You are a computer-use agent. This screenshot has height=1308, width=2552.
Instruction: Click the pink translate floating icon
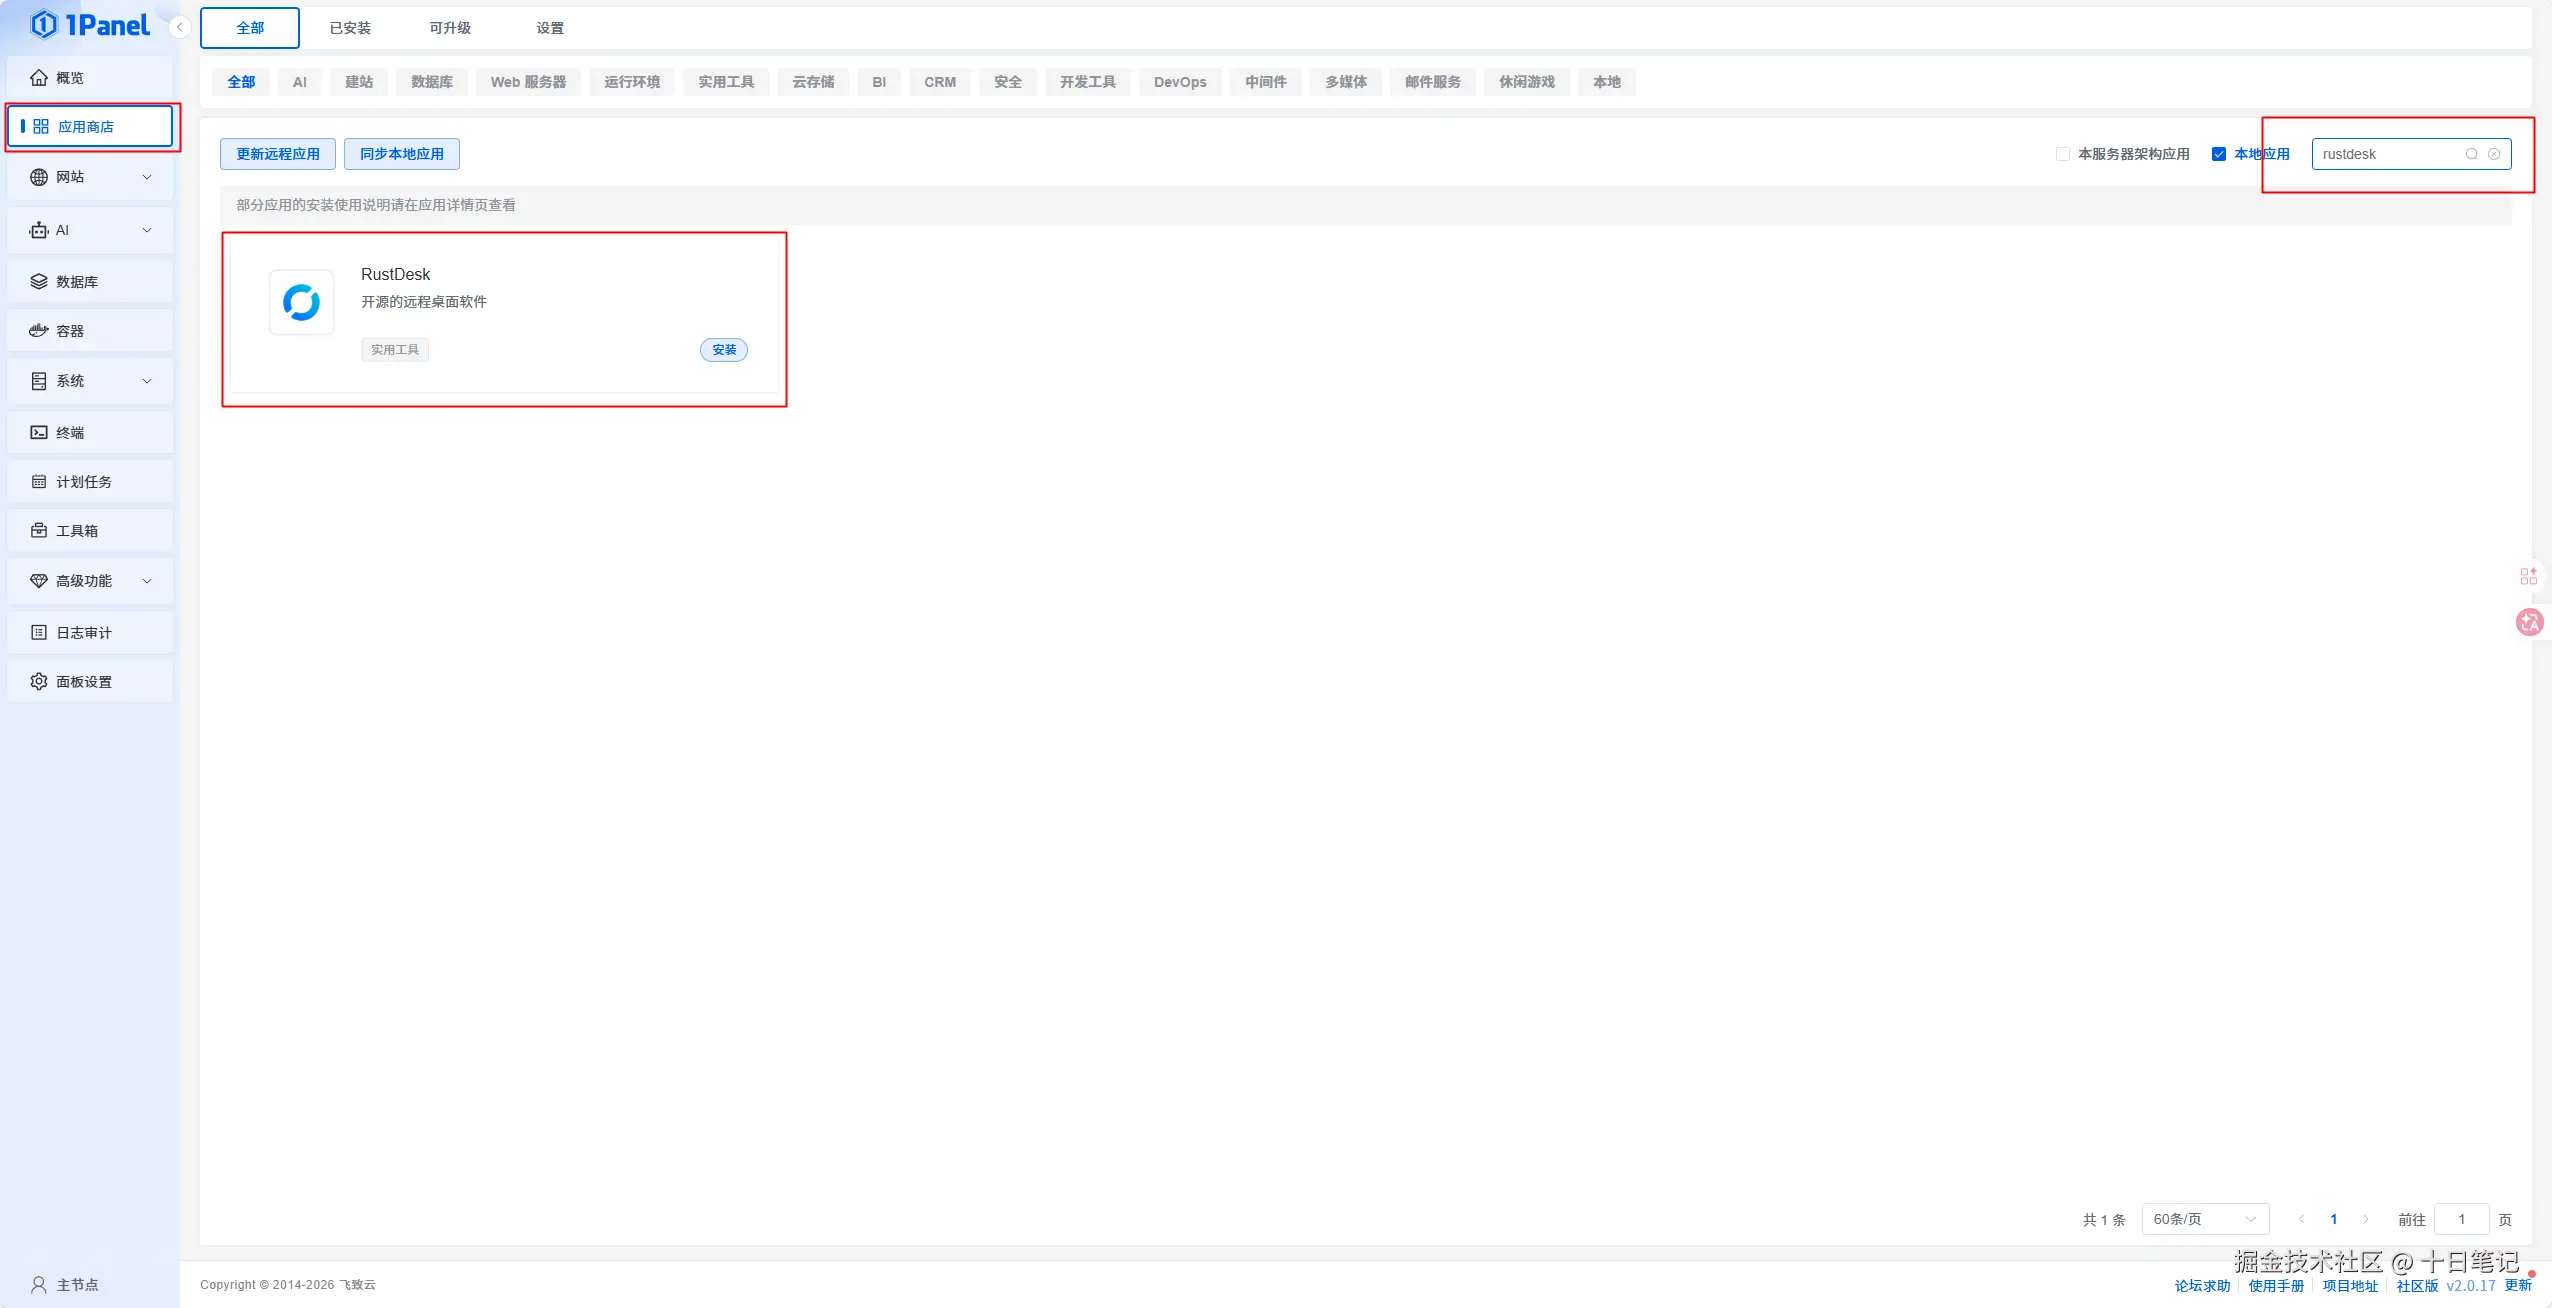[2529, 622]
